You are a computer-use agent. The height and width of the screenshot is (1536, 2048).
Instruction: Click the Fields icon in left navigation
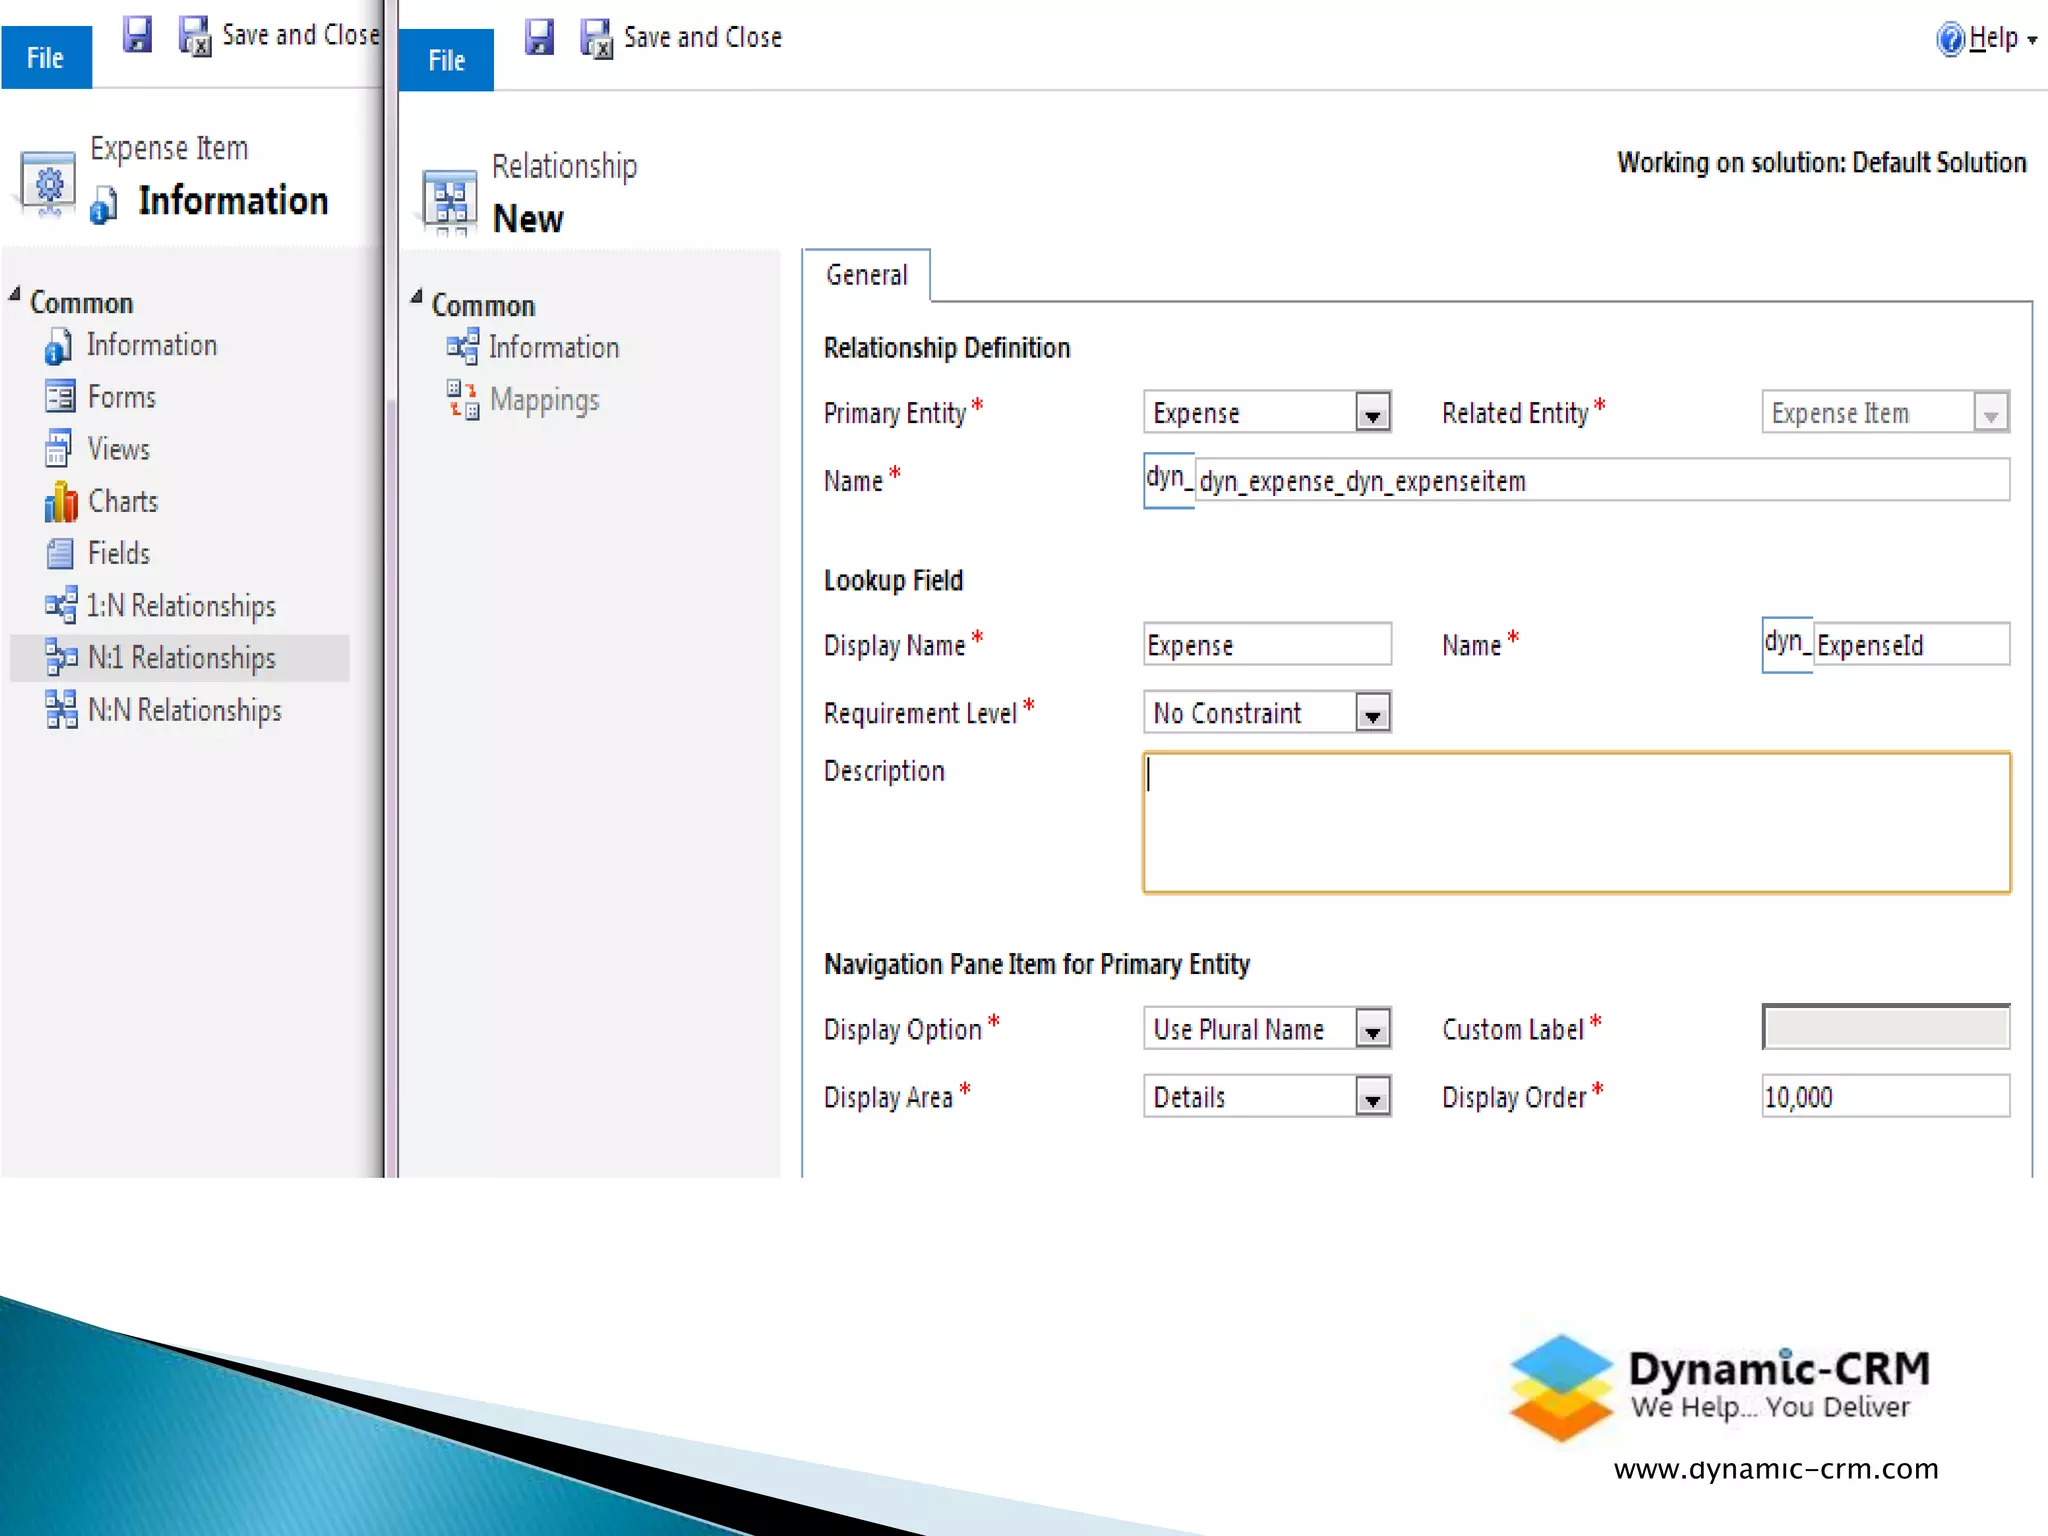coord(60,553)
